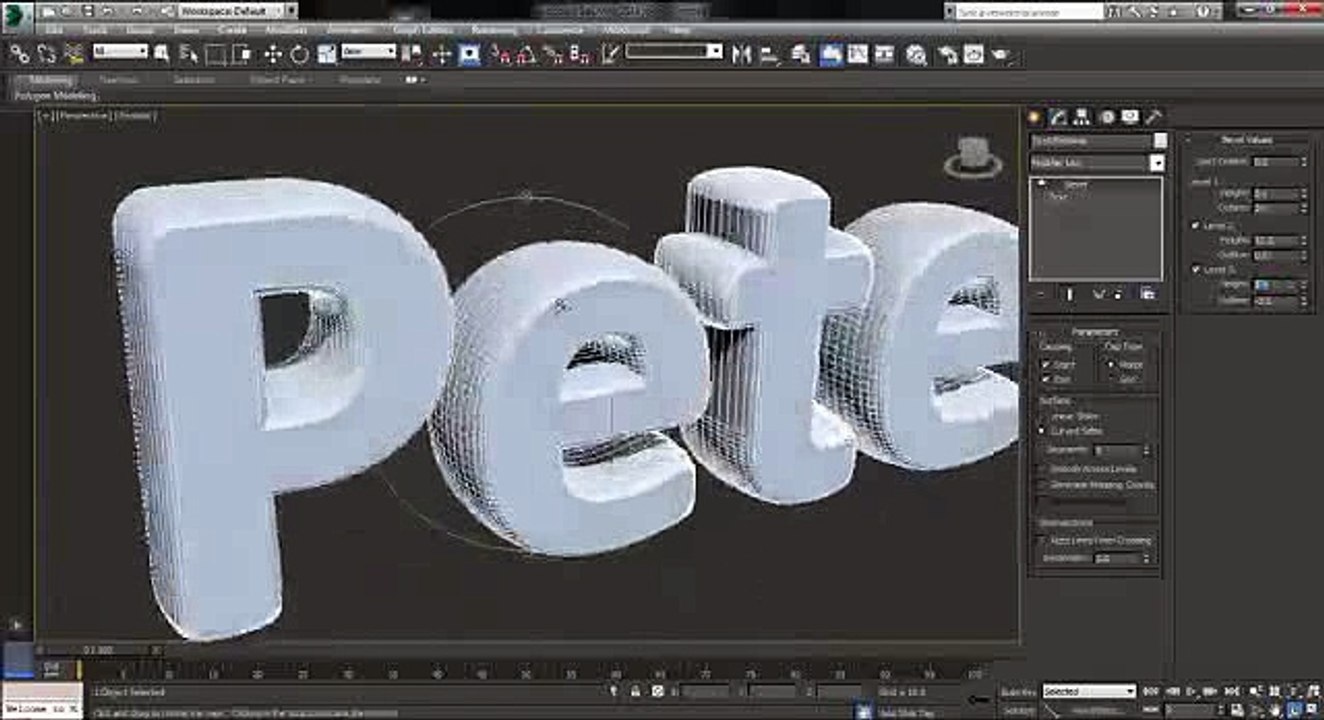Switch to the Create command panel

1036,117
